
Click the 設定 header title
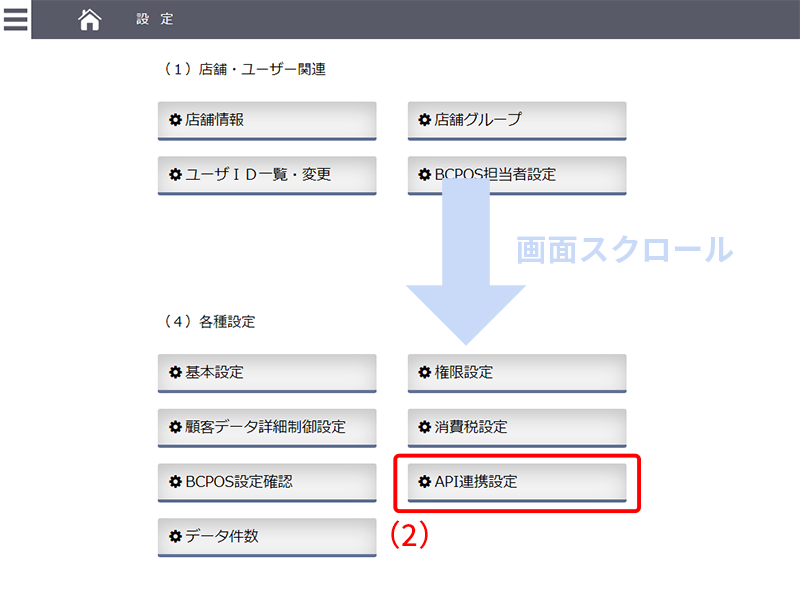155,19
